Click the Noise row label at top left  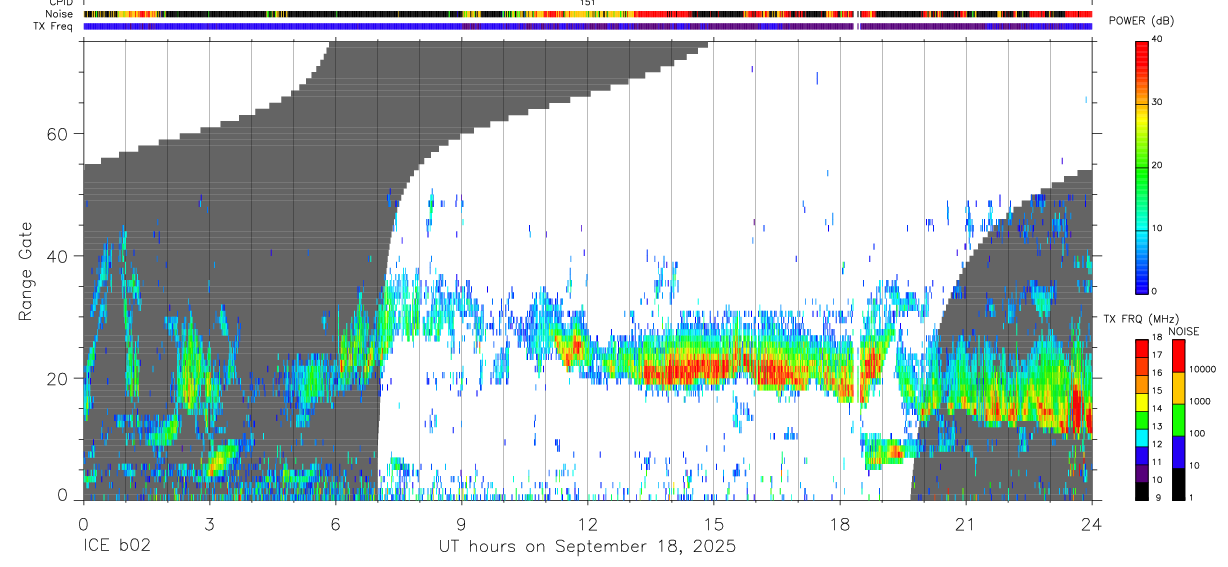pyautogui.click(x=61, y=15)
